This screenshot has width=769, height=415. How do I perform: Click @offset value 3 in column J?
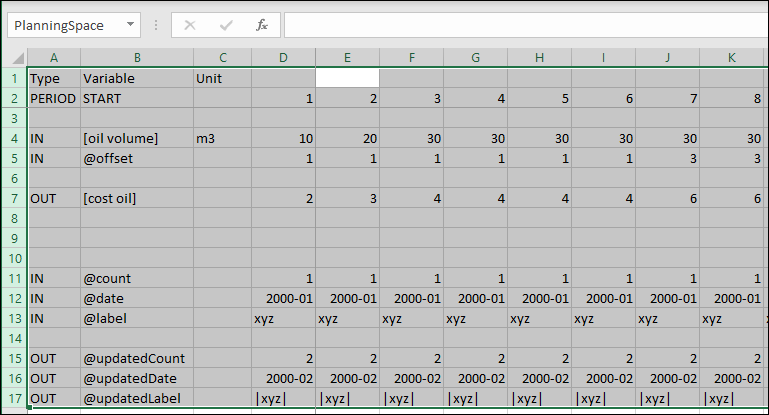pos(667,159)
